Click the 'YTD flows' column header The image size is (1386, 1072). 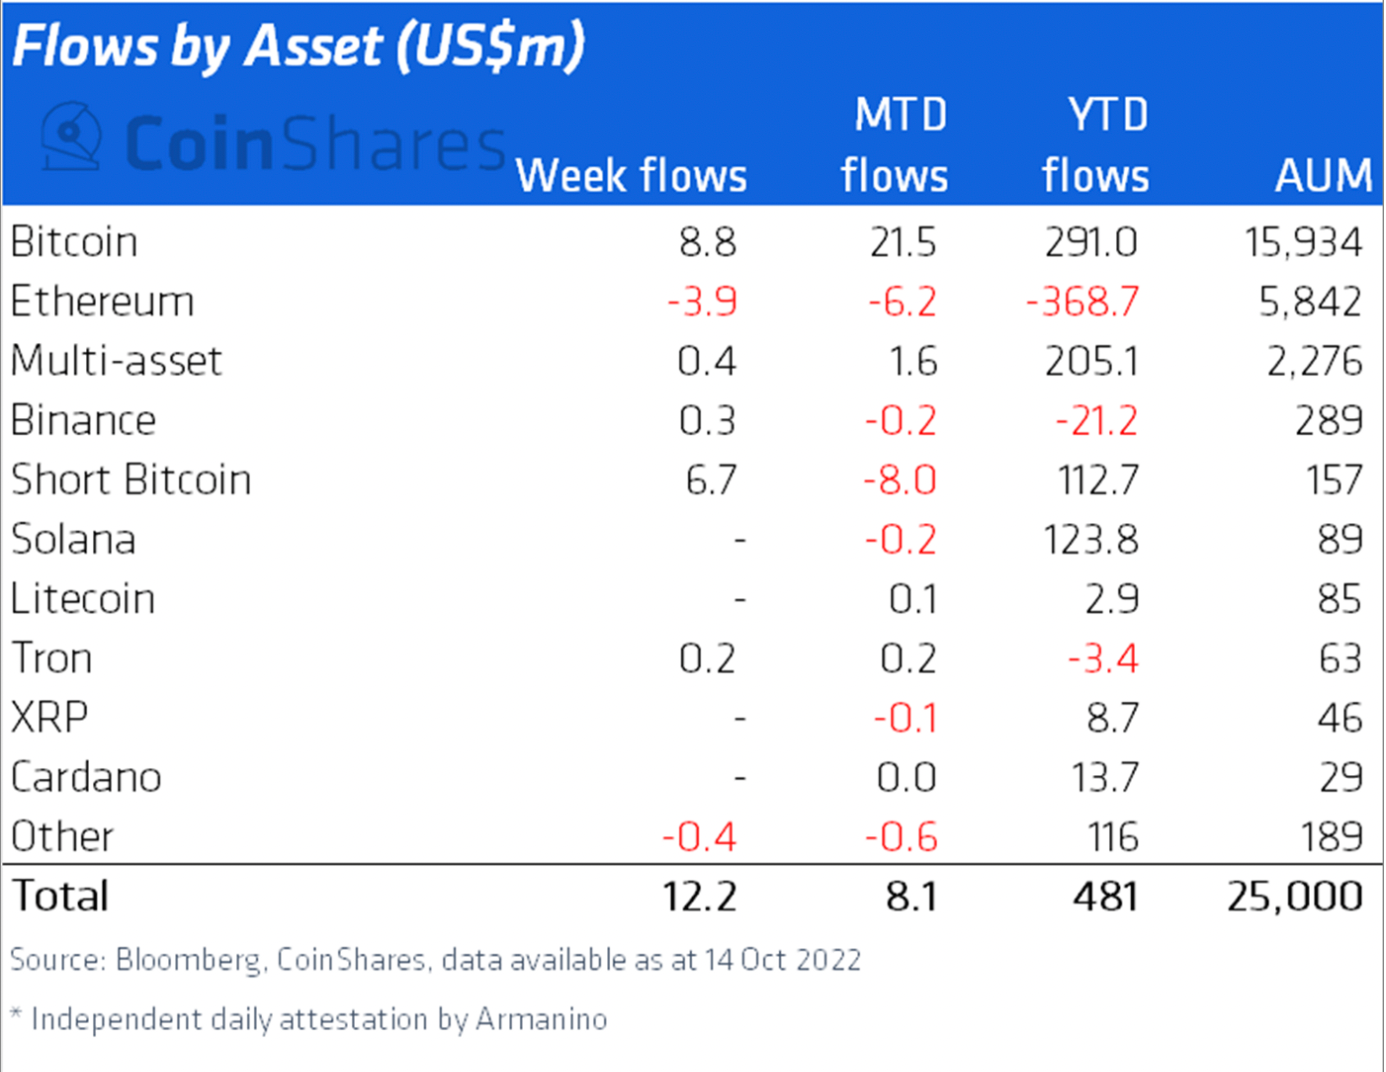point(1096,146)
